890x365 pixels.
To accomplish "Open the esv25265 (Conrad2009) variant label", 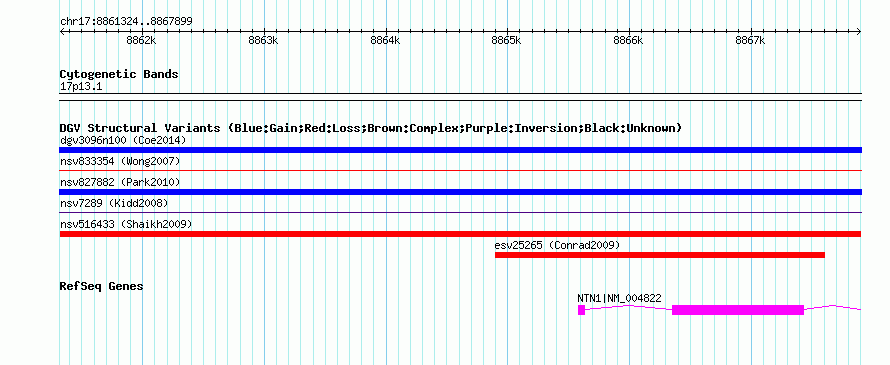I will [x=557, y=245].
